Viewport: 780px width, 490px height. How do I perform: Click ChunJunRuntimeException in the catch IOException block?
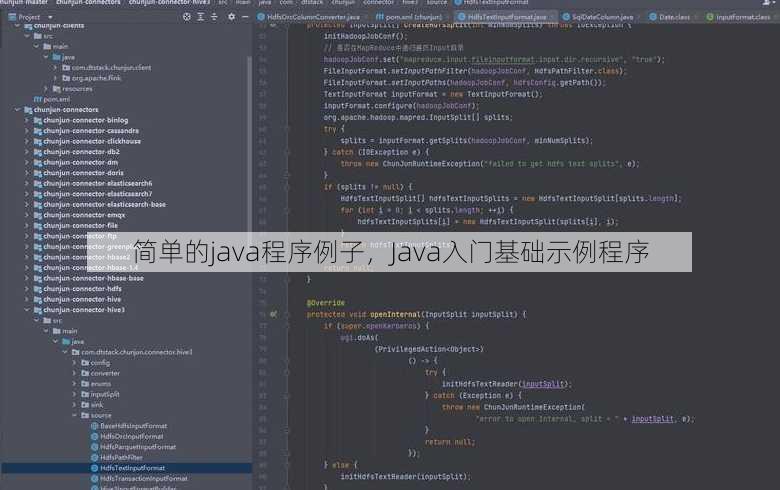pos(431,164)
